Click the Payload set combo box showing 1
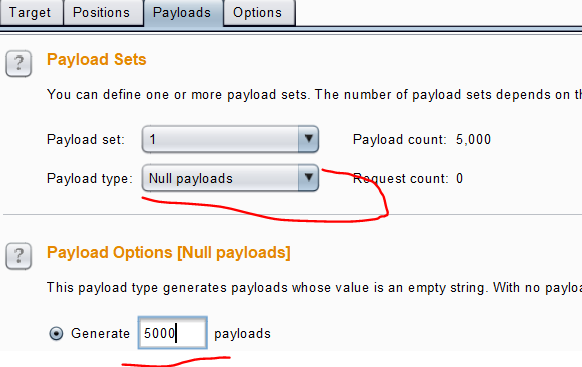Viewport: 582px width, 367px height. click(230, 139)
